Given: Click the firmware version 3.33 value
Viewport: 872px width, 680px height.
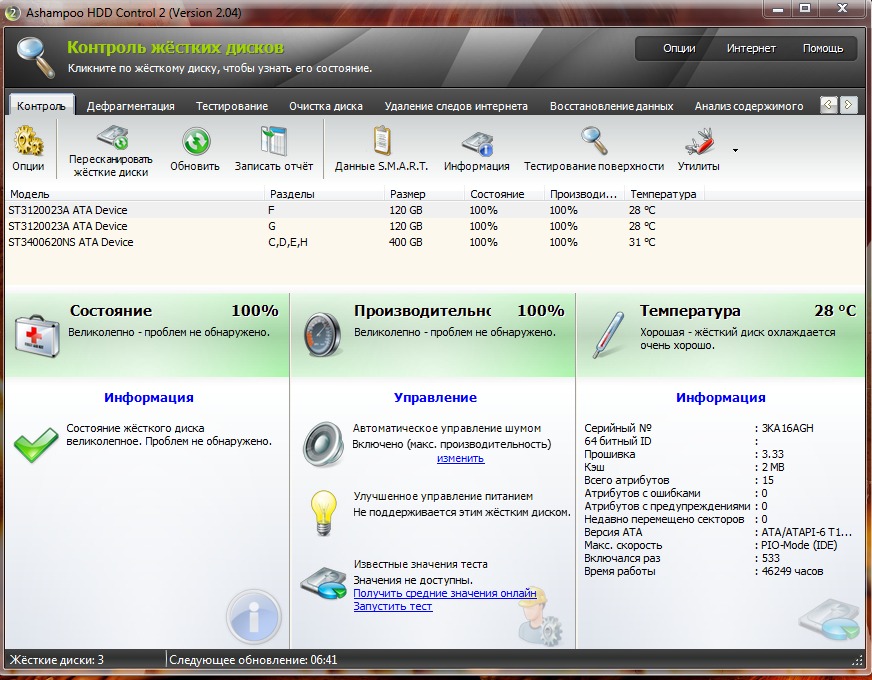Looking at the screenshot, I should tap(772, 454).
